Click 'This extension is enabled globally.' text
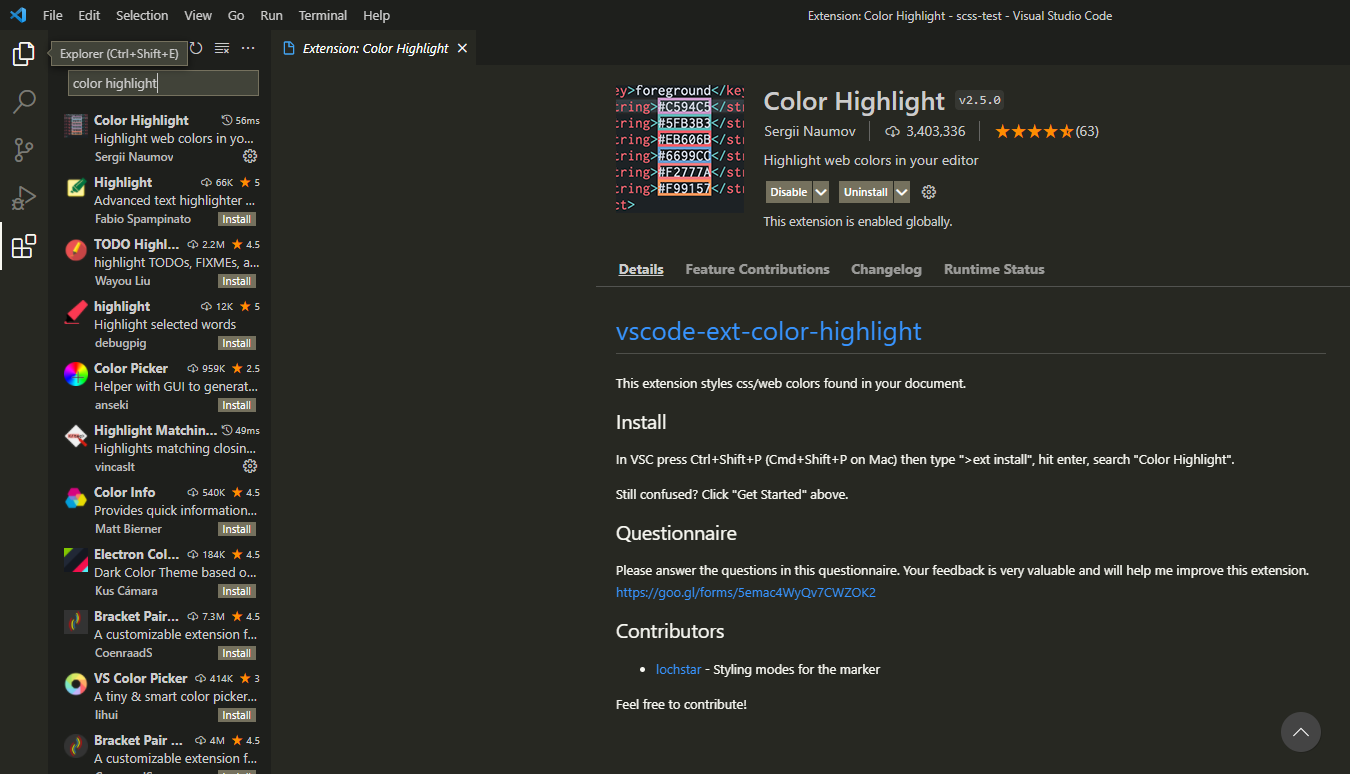The width and height of the screenshot is (1350, 774). (858, 221)
